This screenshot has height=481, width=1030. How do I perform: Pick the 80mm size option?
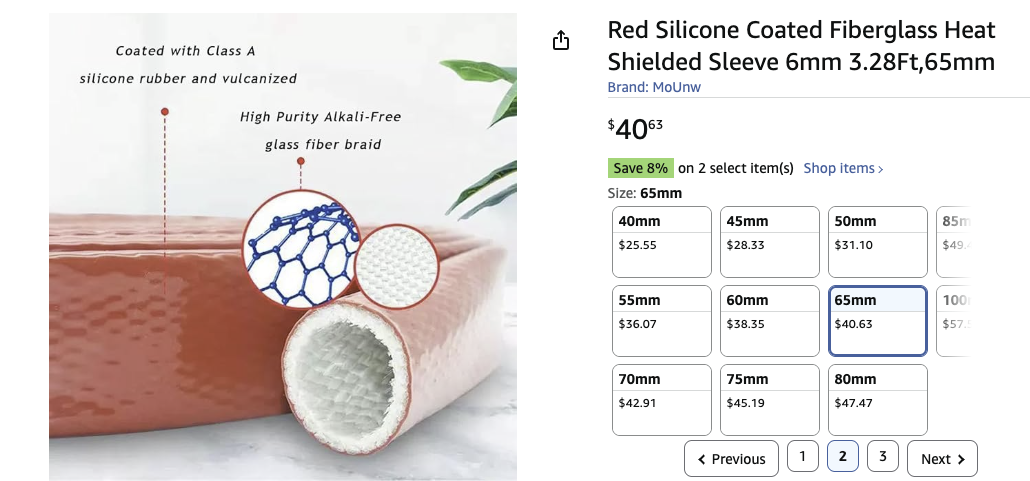click(x=877, y=400)
